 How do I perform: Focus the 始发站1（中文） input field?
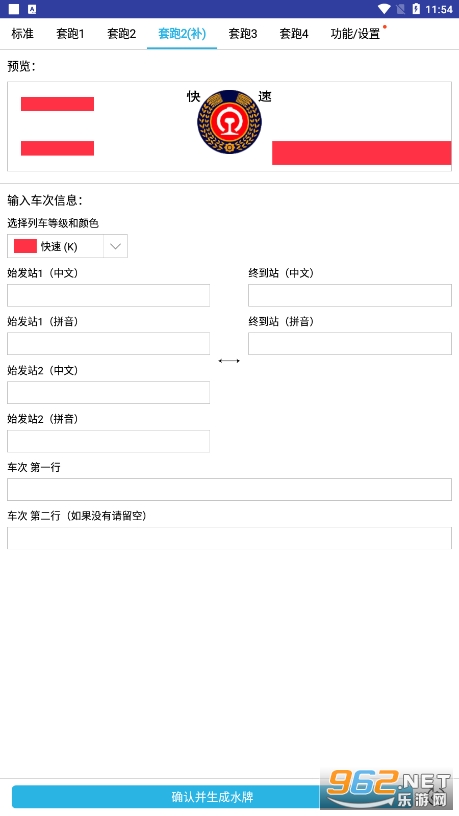click(x=108, y=296)
